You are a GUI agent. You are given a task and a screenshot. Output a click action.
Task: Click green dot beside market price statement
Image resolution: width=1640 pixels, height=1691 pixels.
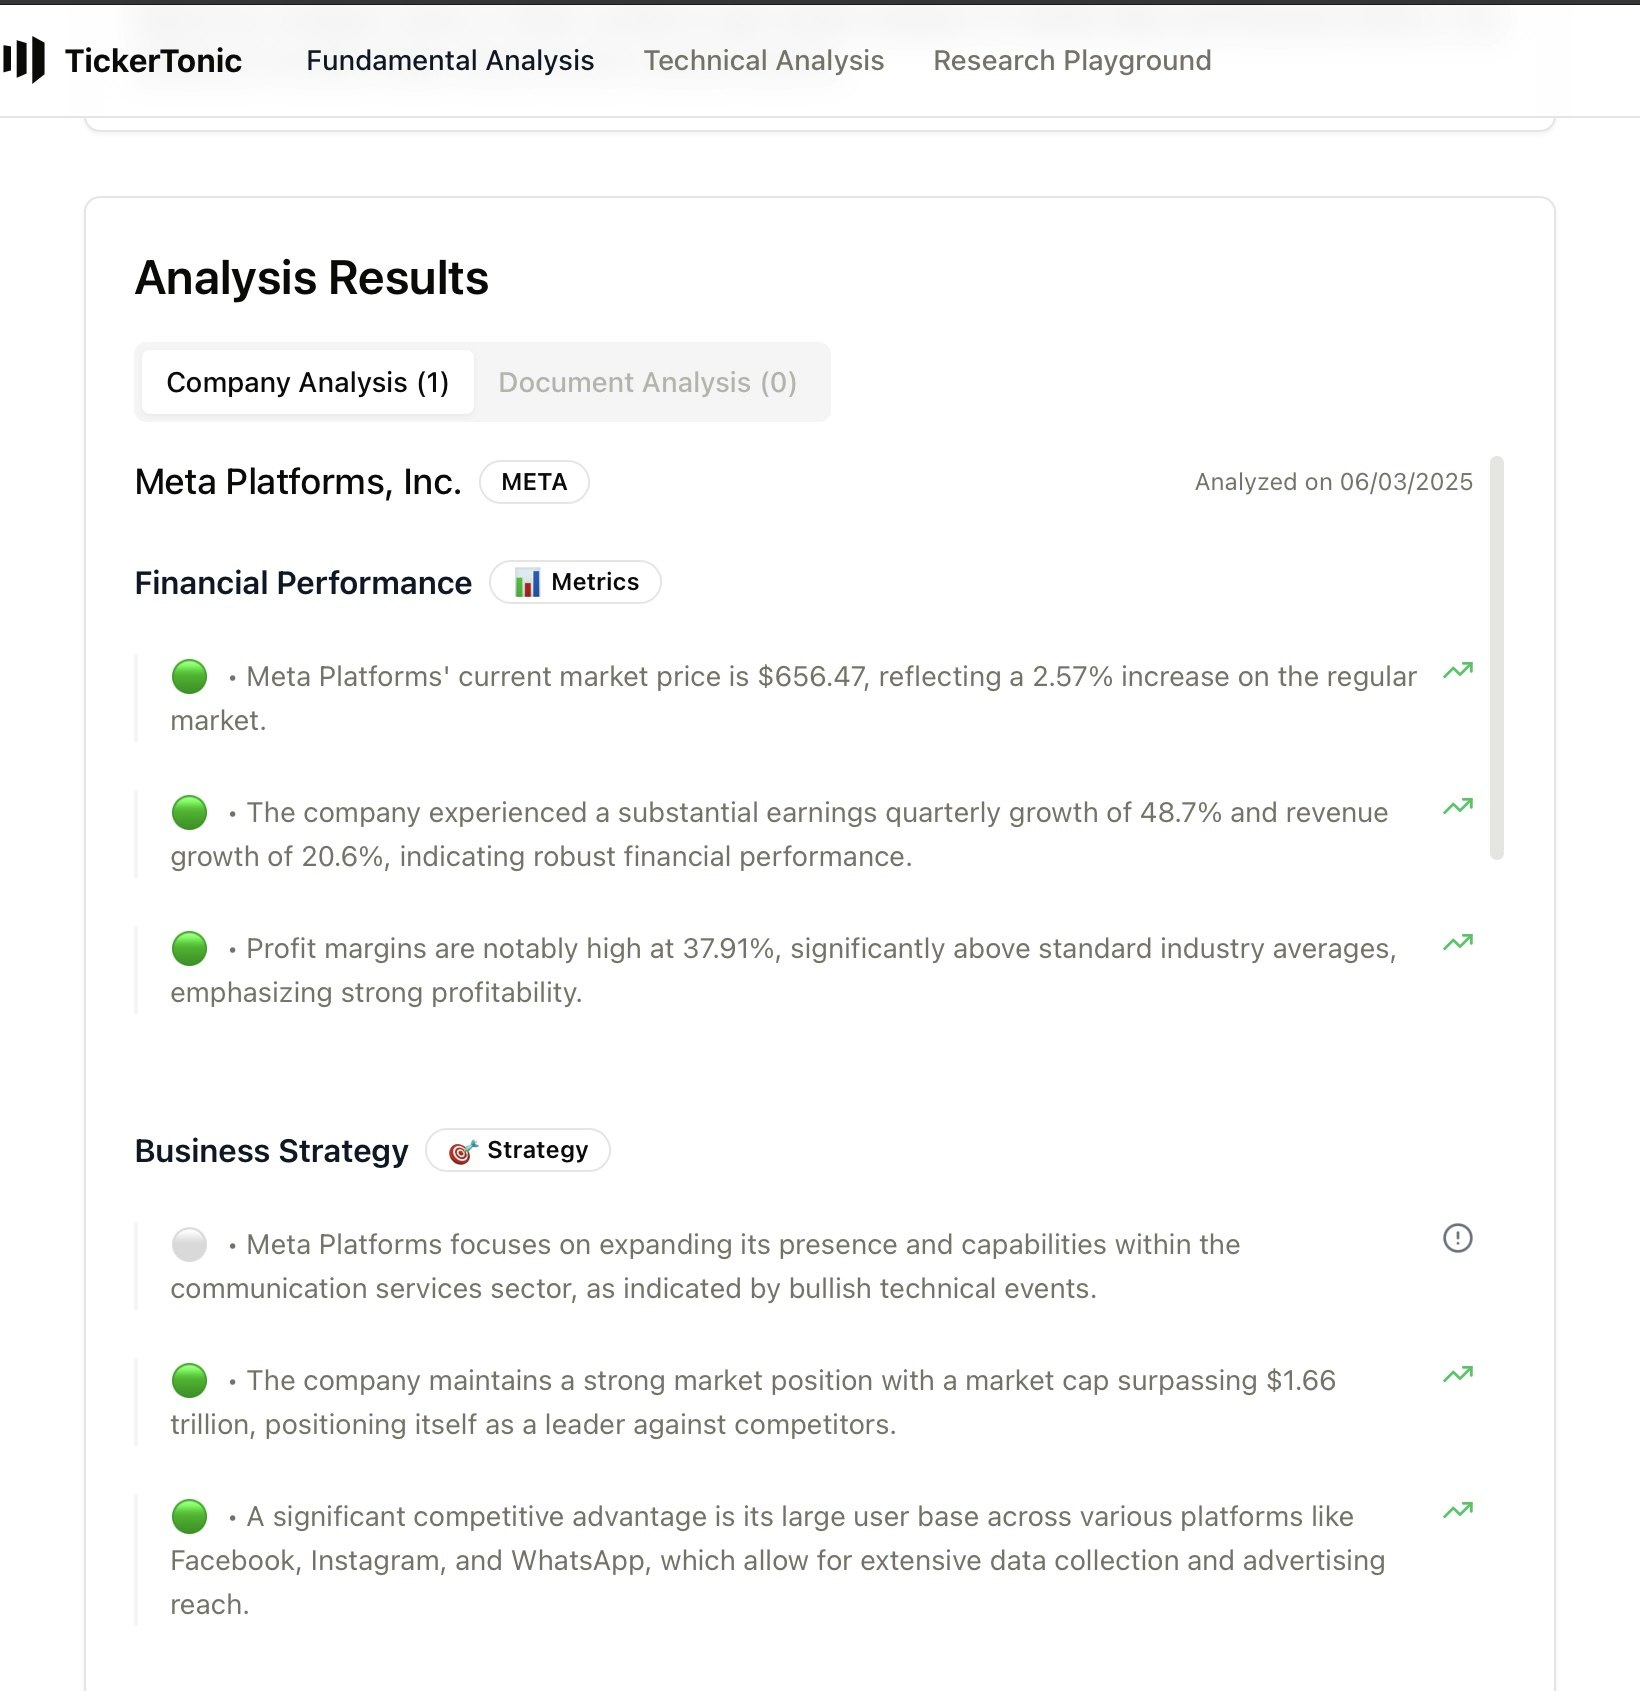tap(189, 677)
